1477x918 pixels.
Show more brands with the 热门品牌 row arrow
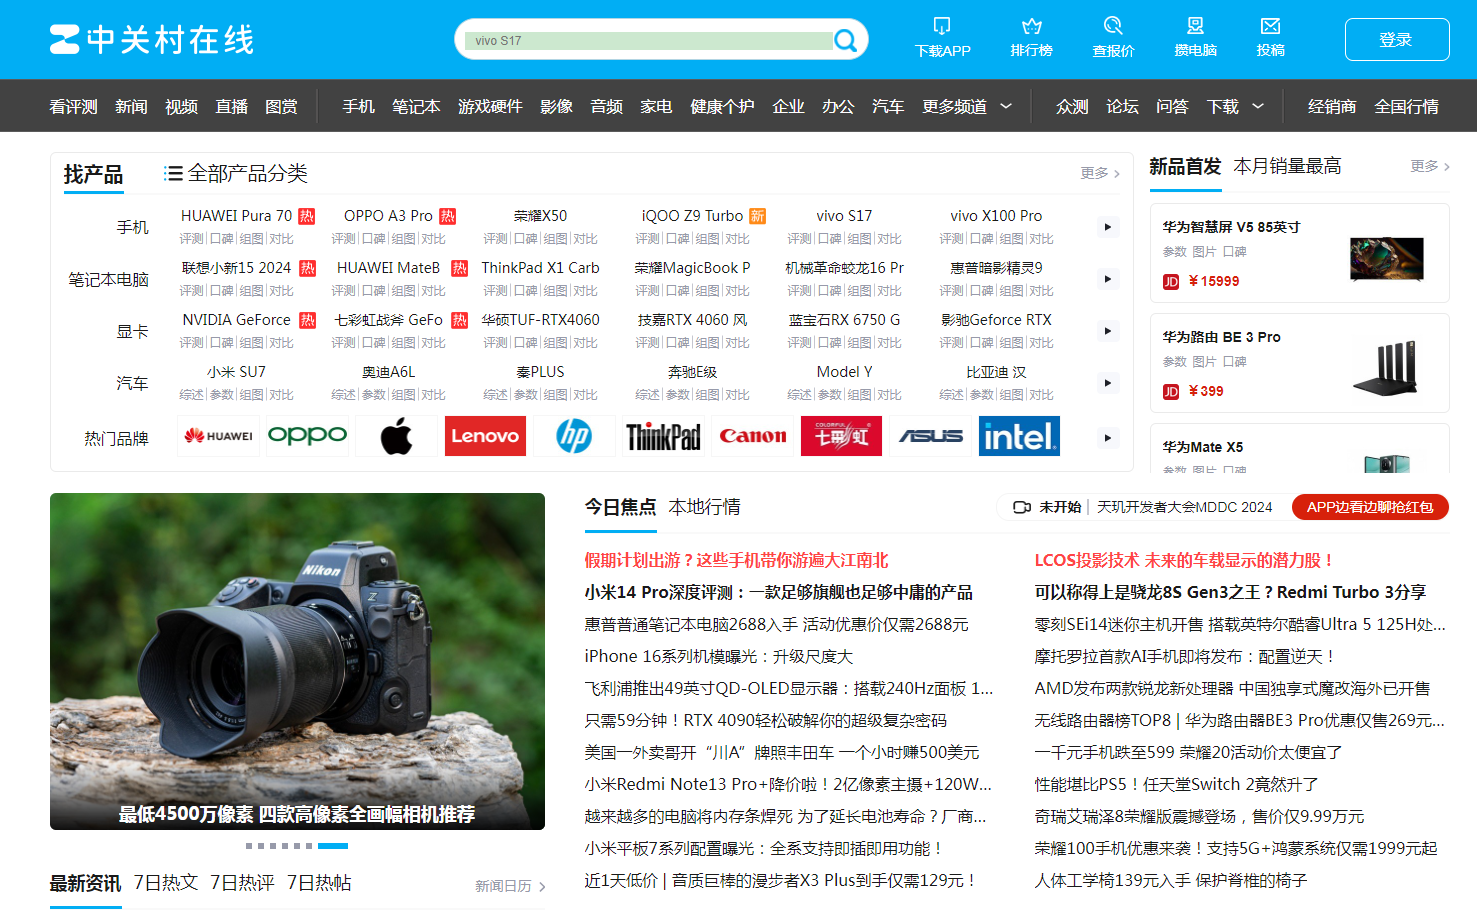pos(1107,438)
